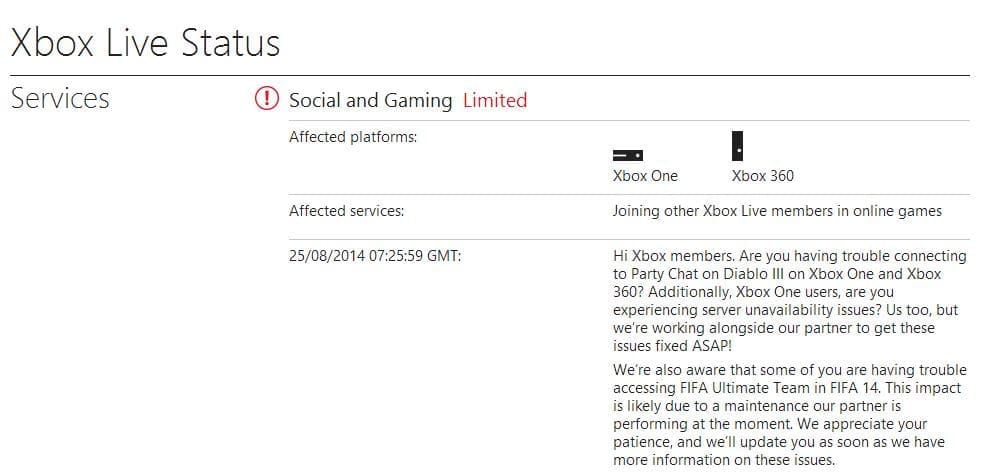
Task: Click the sentence mentioning Diablo III Party Chat
Action: tap(790, 274)
